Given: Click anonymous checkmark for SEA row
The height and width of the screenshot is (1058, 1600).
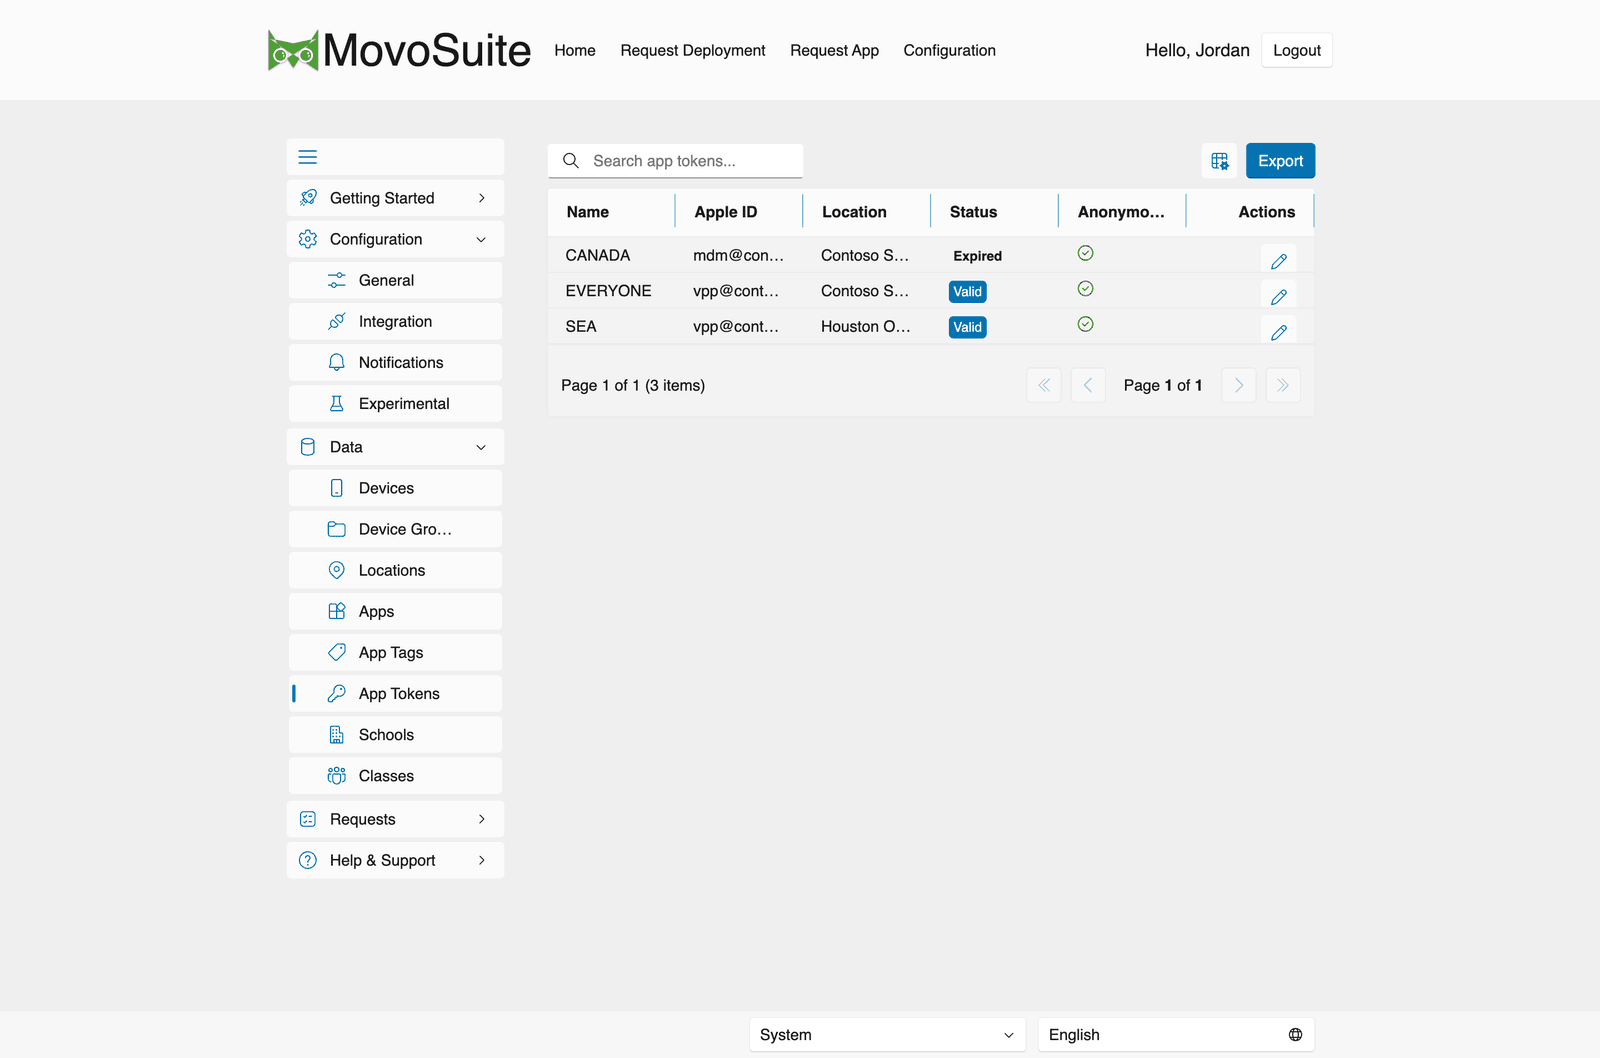Looking at the screenshot, I should (x=1085, y=324).
